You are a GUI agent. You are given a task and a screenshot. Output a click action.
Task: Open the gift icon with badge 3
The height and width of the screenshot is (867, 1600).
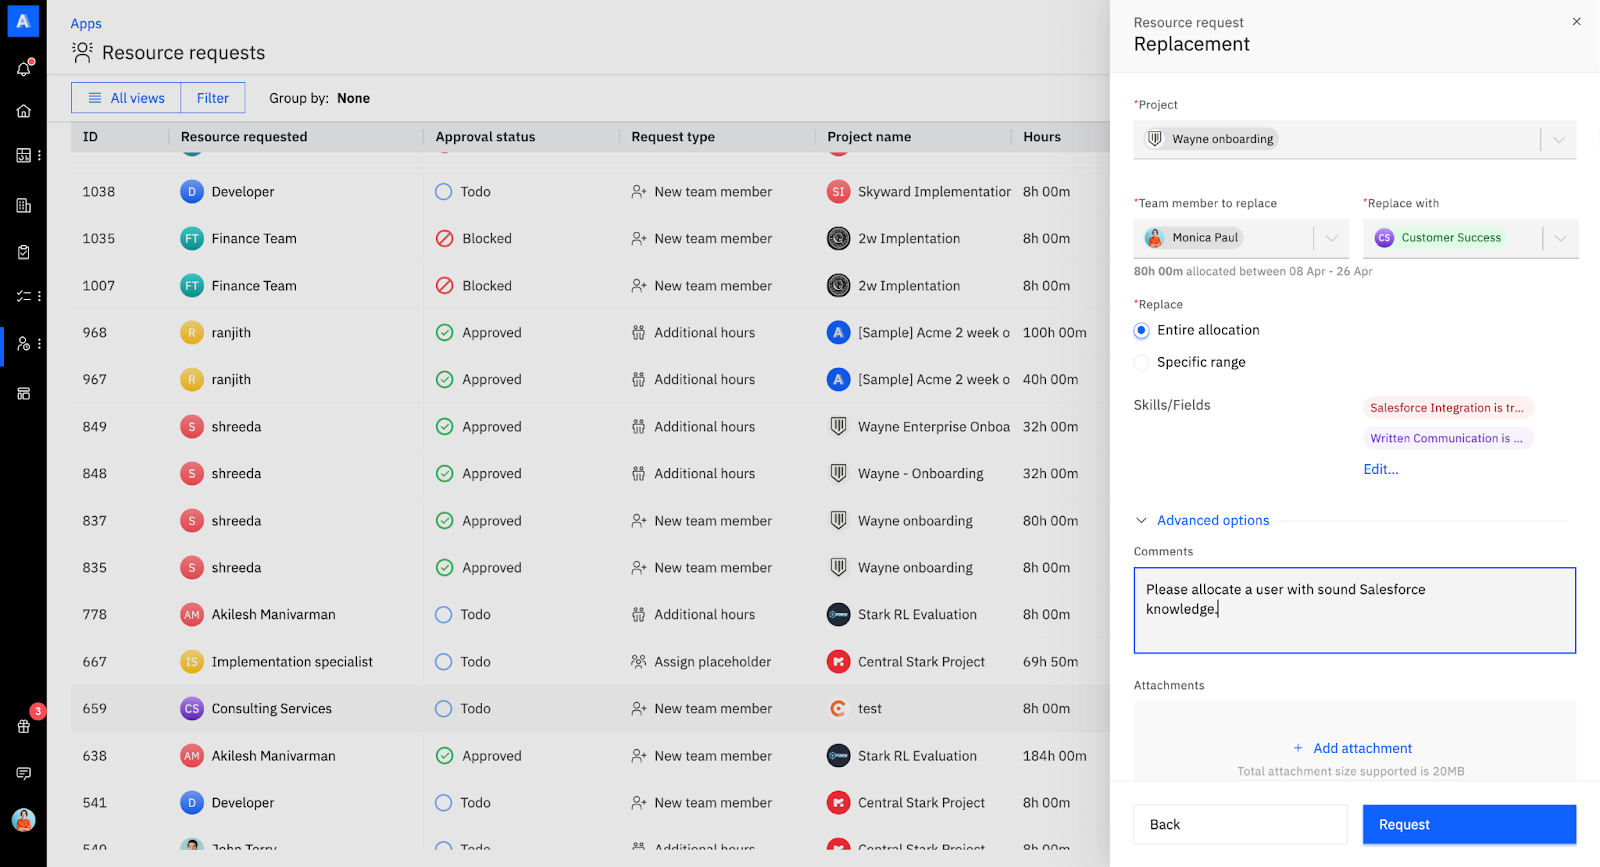coord(24,726)
